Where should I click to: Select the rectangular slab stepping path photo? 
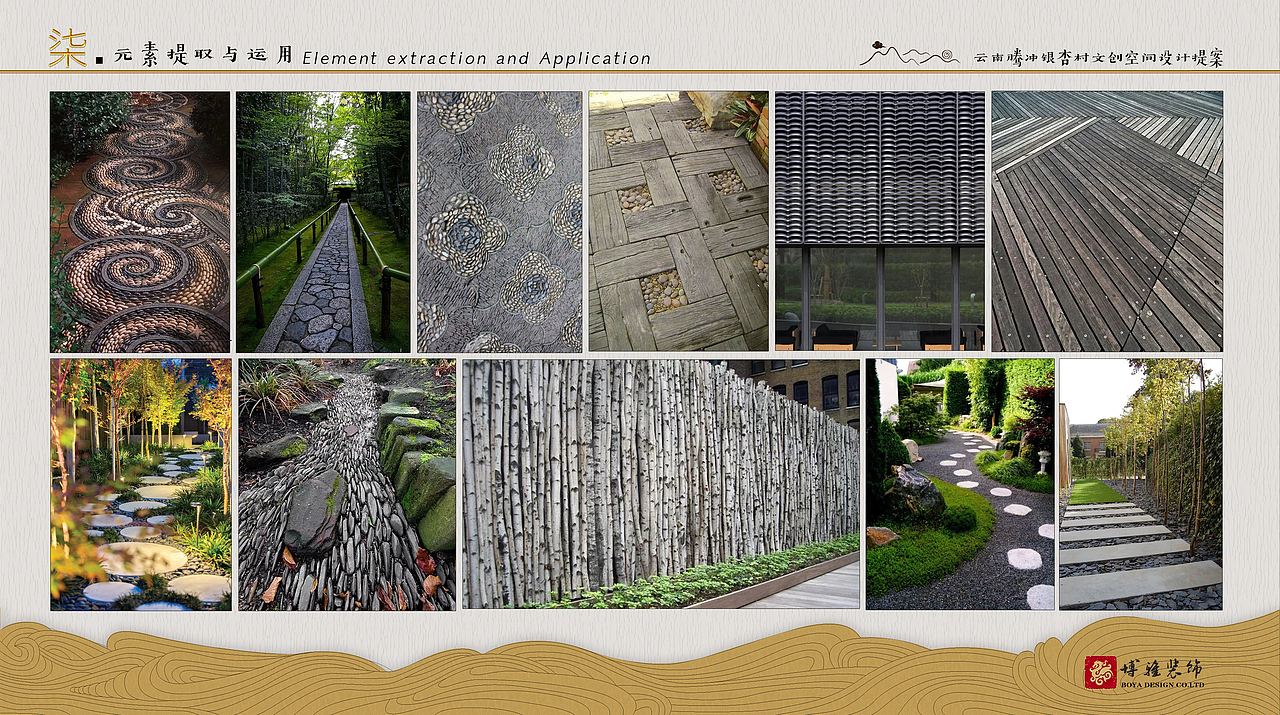(x=1141, y=484)
